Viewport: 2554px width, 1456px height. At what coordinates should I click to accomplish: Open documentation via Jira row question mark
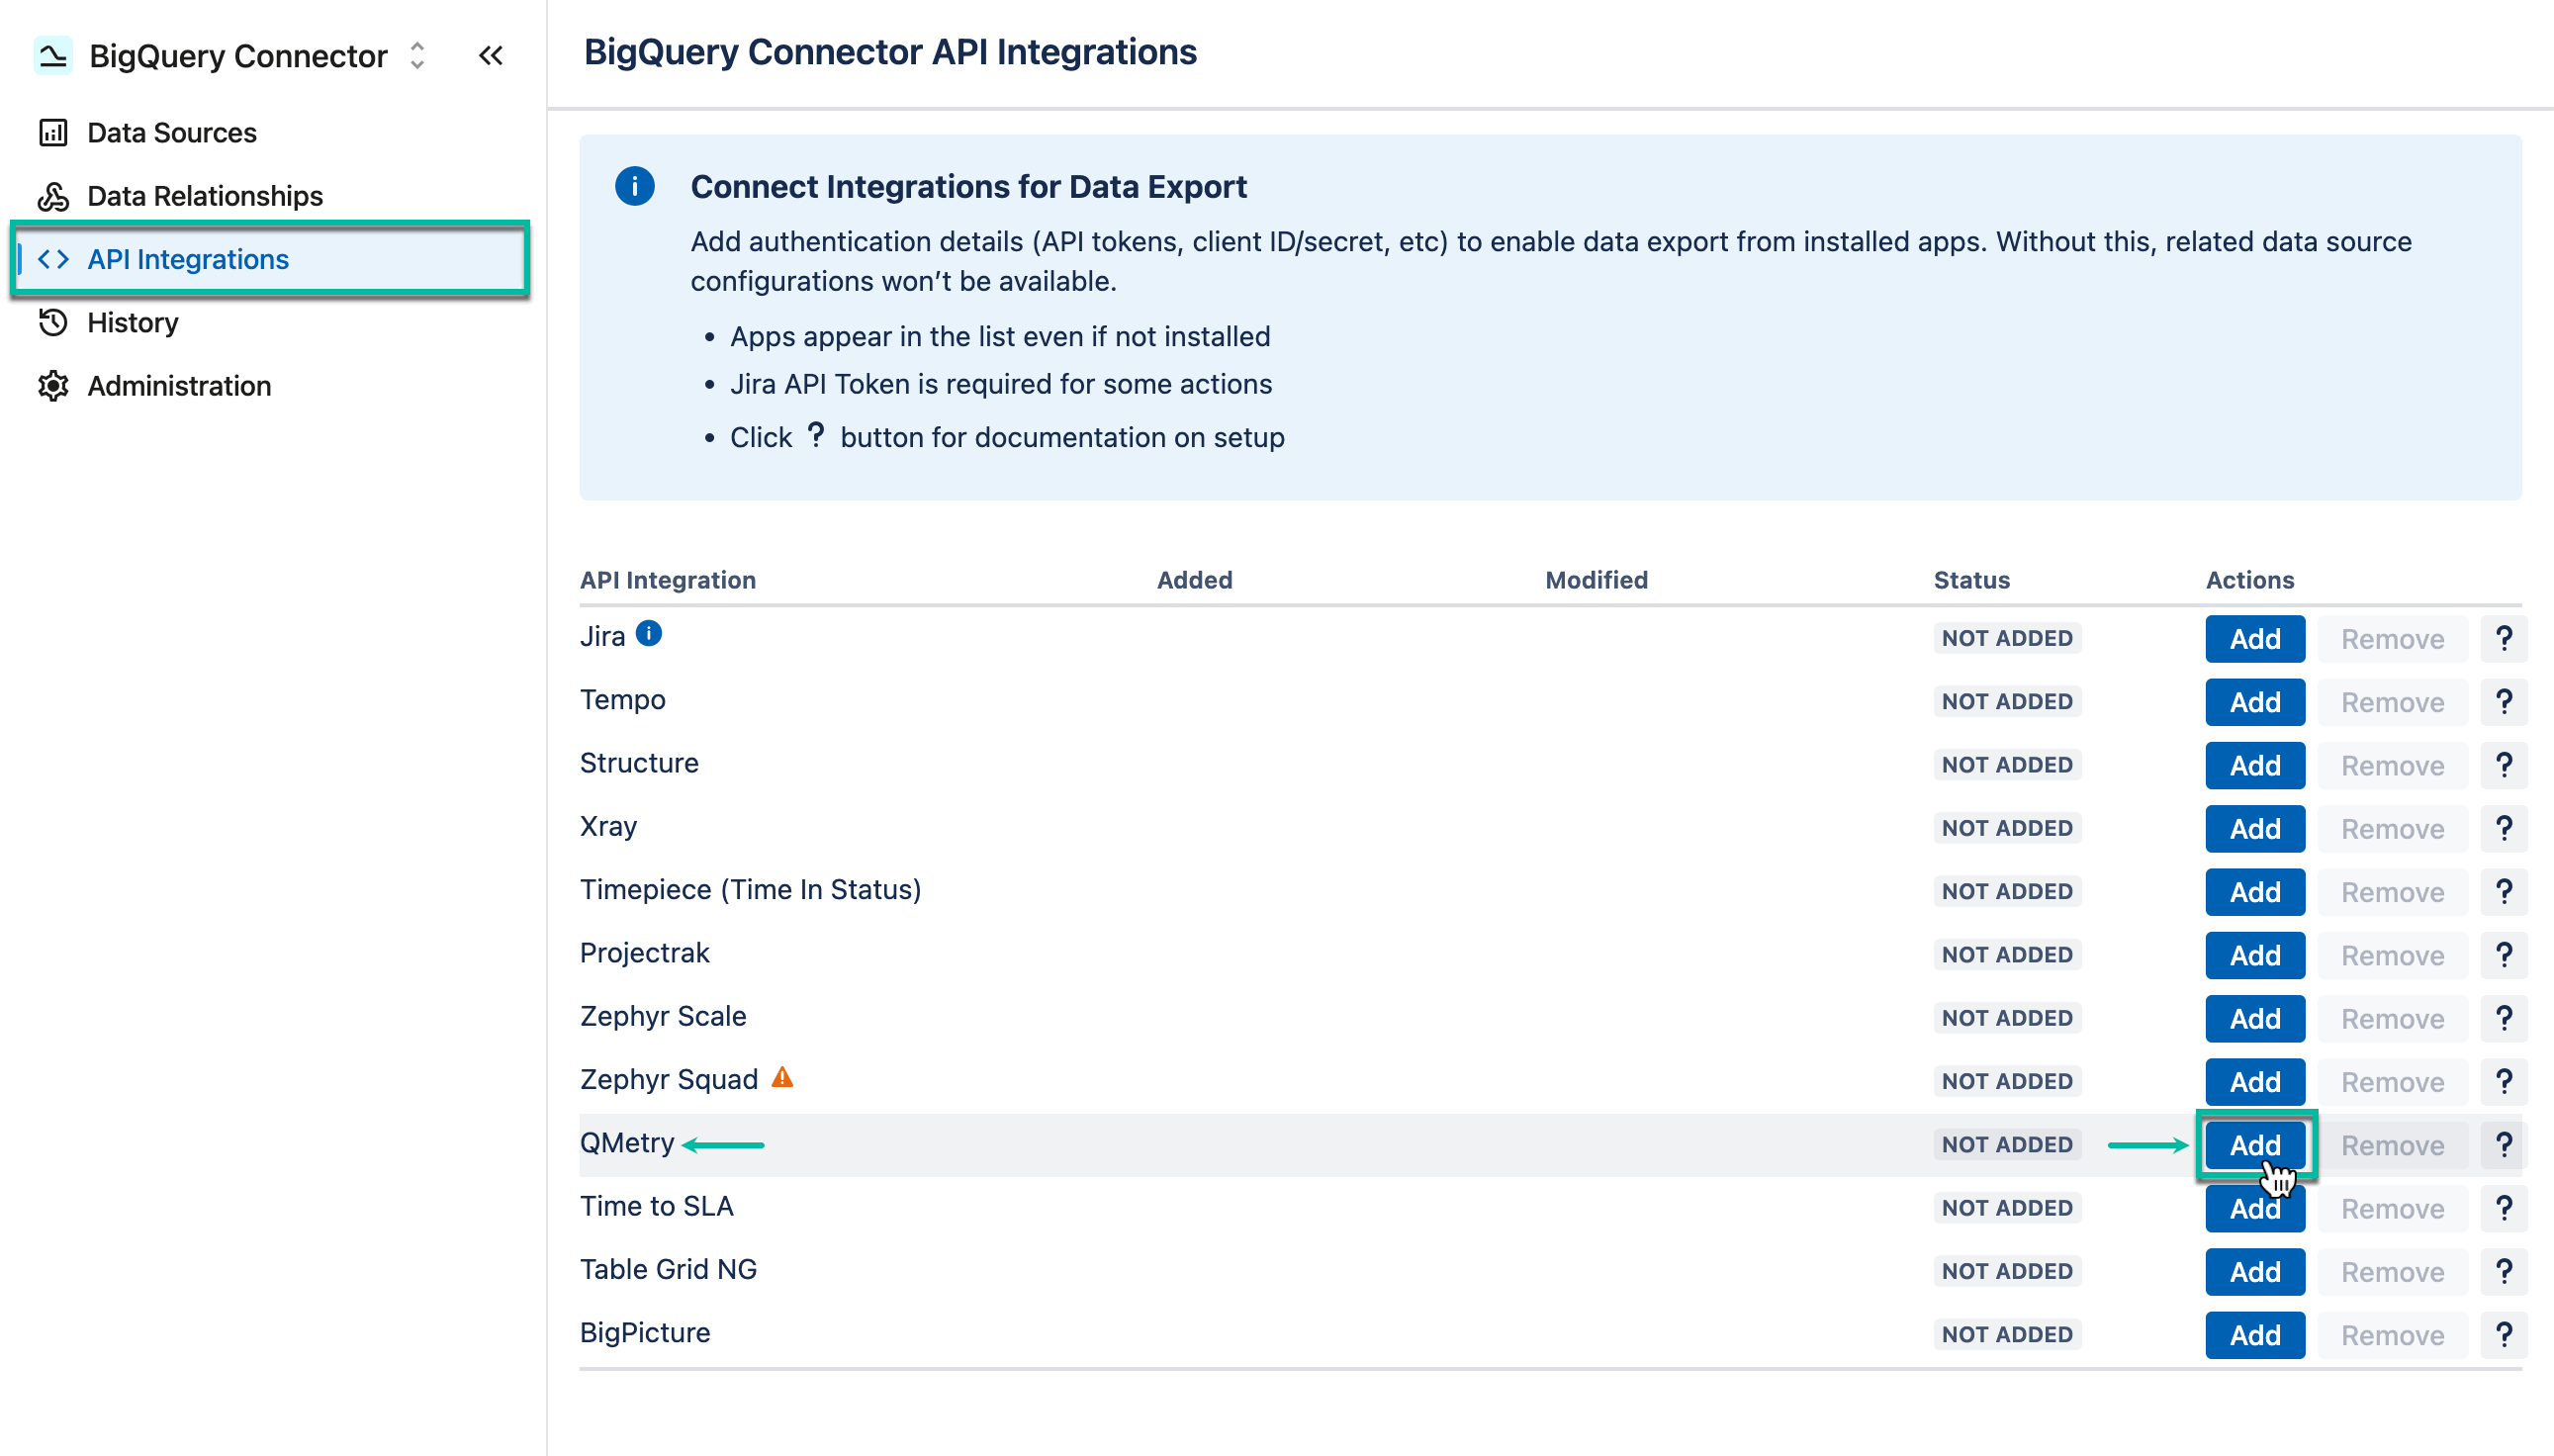coord(2504,638)
